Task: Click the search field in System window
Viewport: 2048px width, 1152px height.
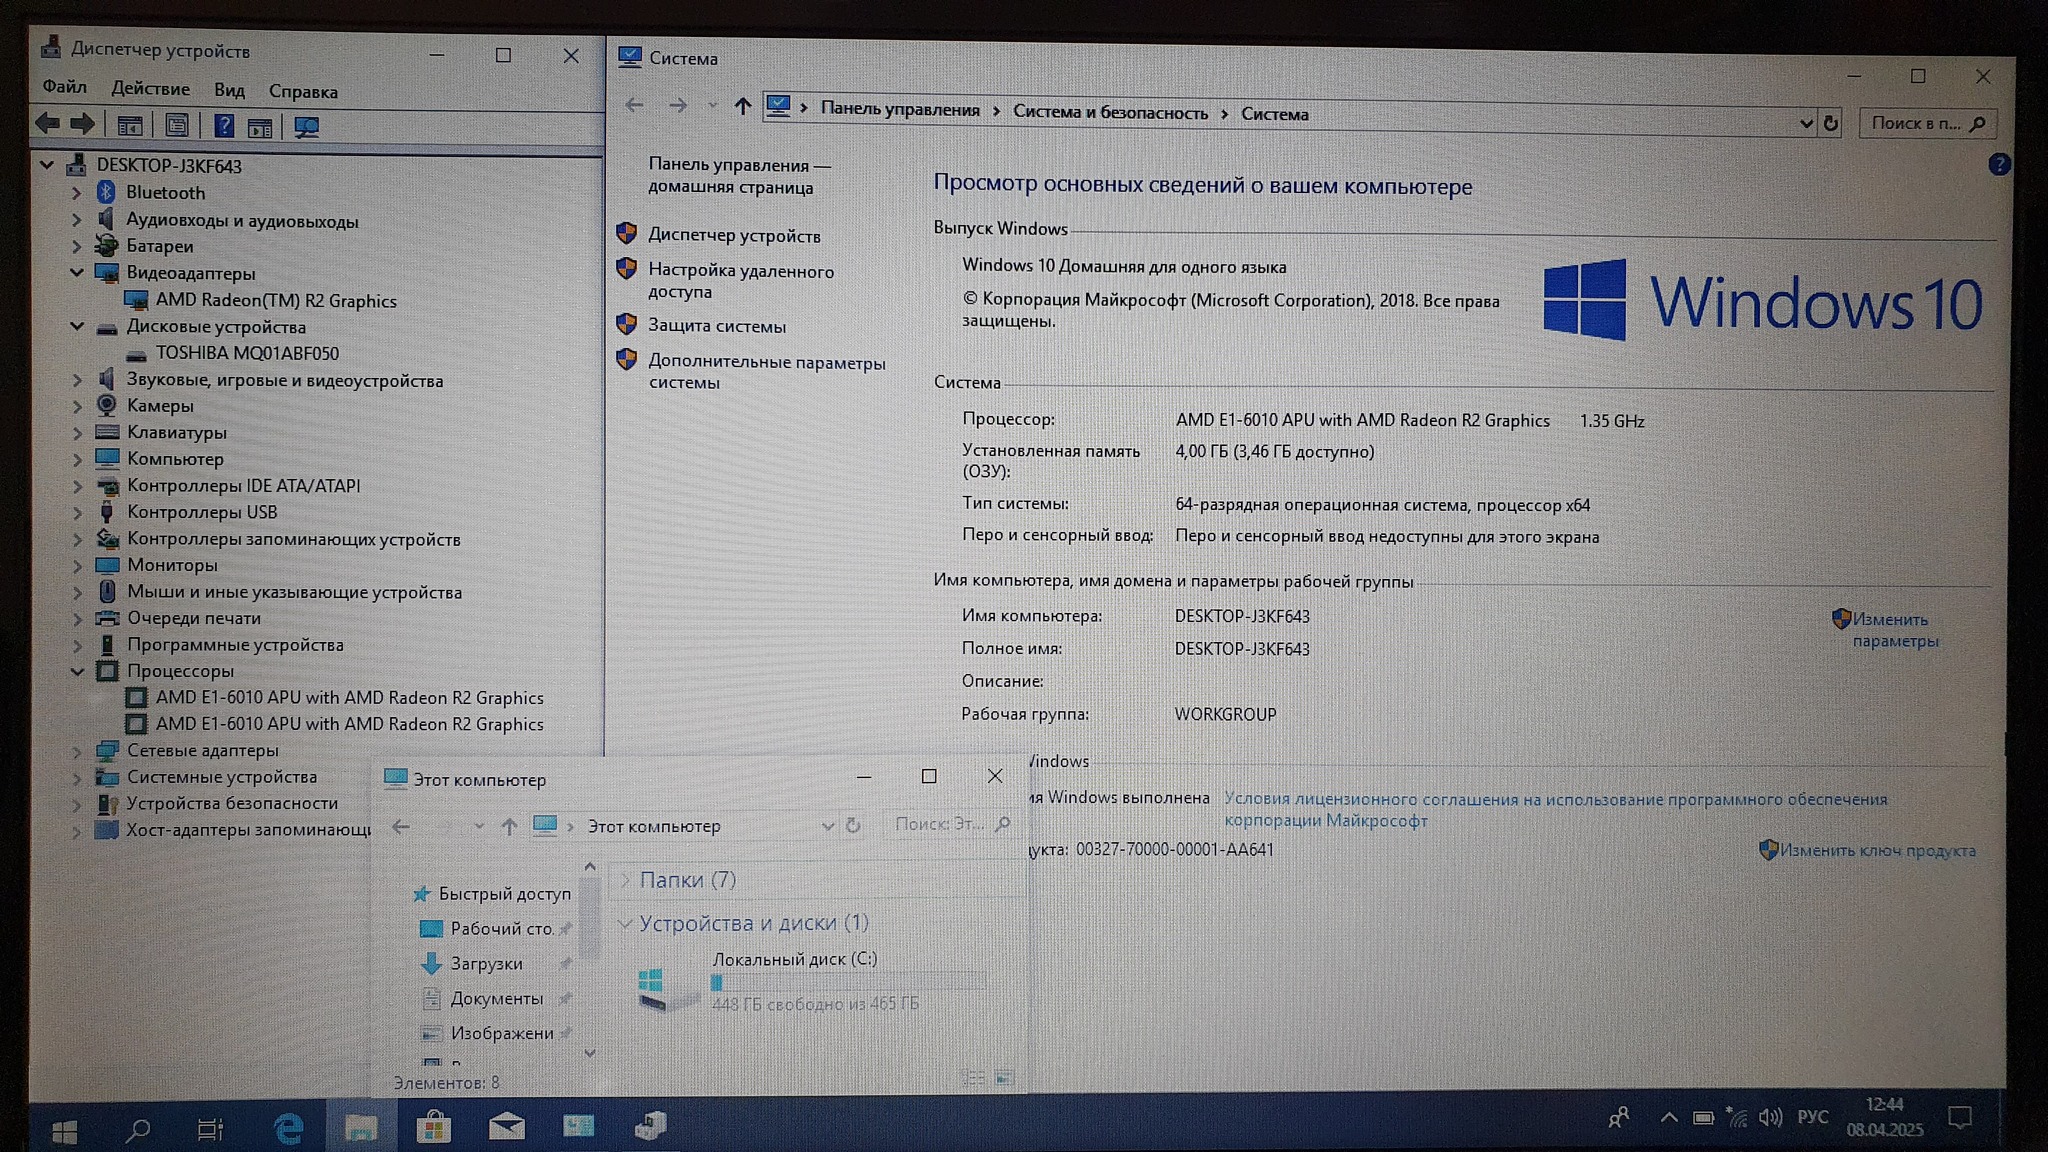Action: [1915, 123]
